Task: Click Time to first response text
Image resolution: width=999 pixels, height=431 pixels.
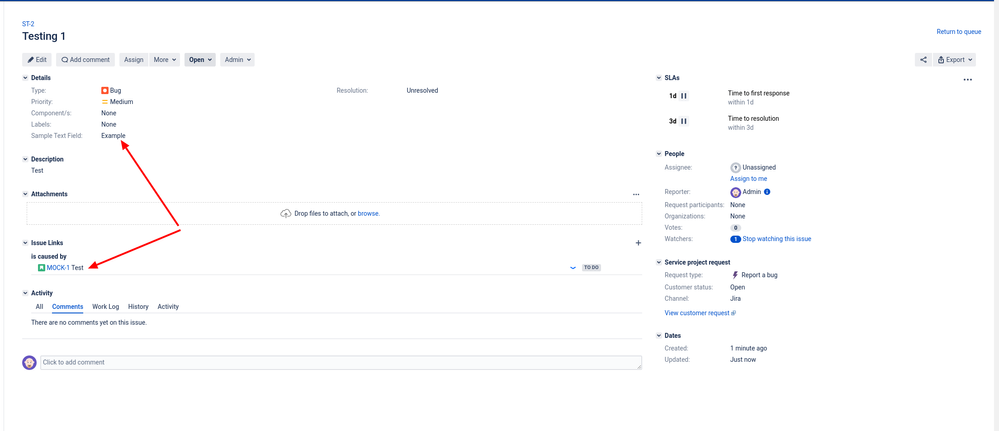Action: [x=759, y=93]
